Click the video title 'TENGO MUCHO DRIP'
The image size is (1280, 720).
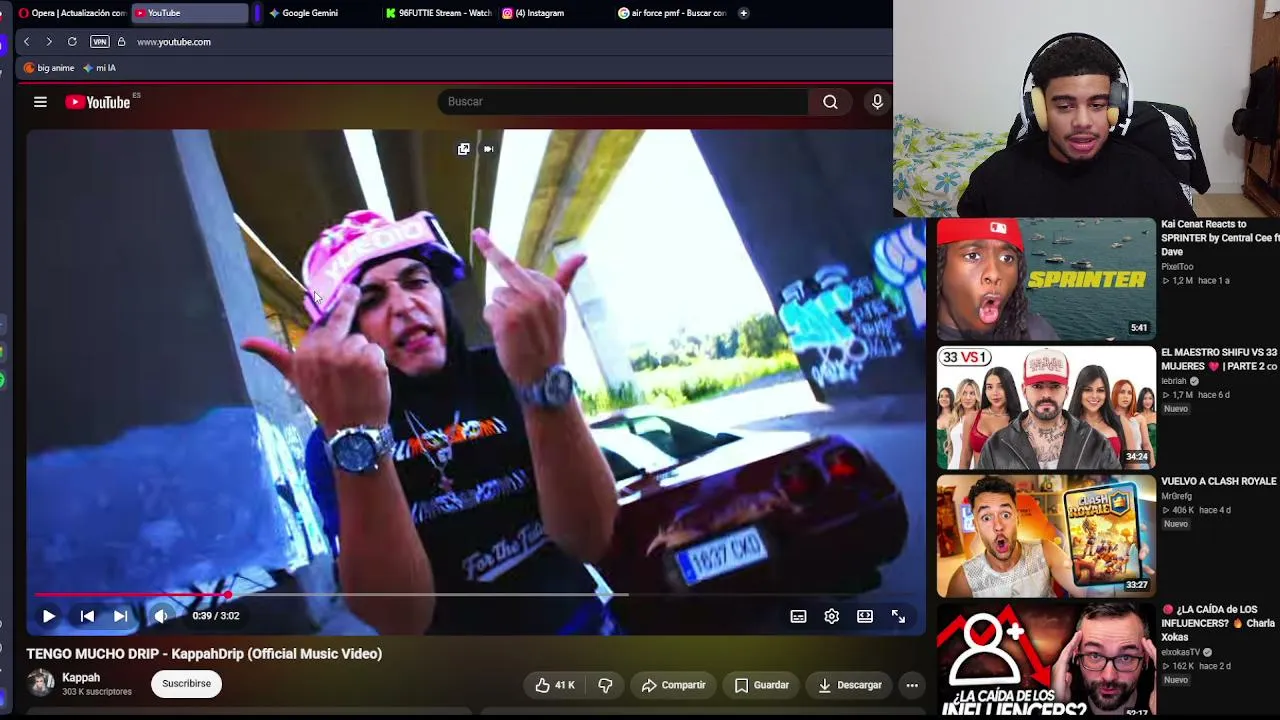[204, 654]
